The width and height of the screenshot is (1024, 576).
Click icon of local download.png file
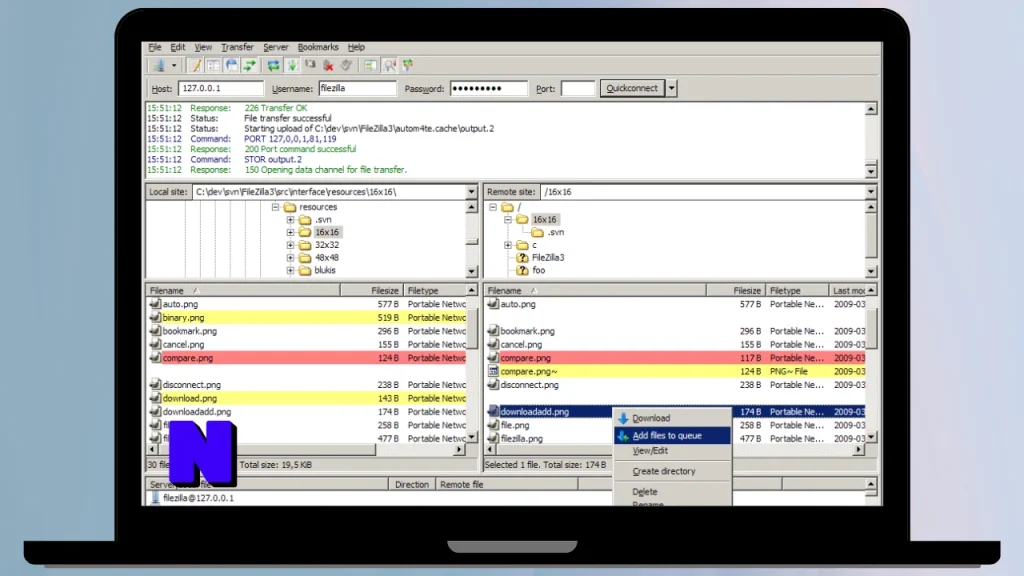155,398
